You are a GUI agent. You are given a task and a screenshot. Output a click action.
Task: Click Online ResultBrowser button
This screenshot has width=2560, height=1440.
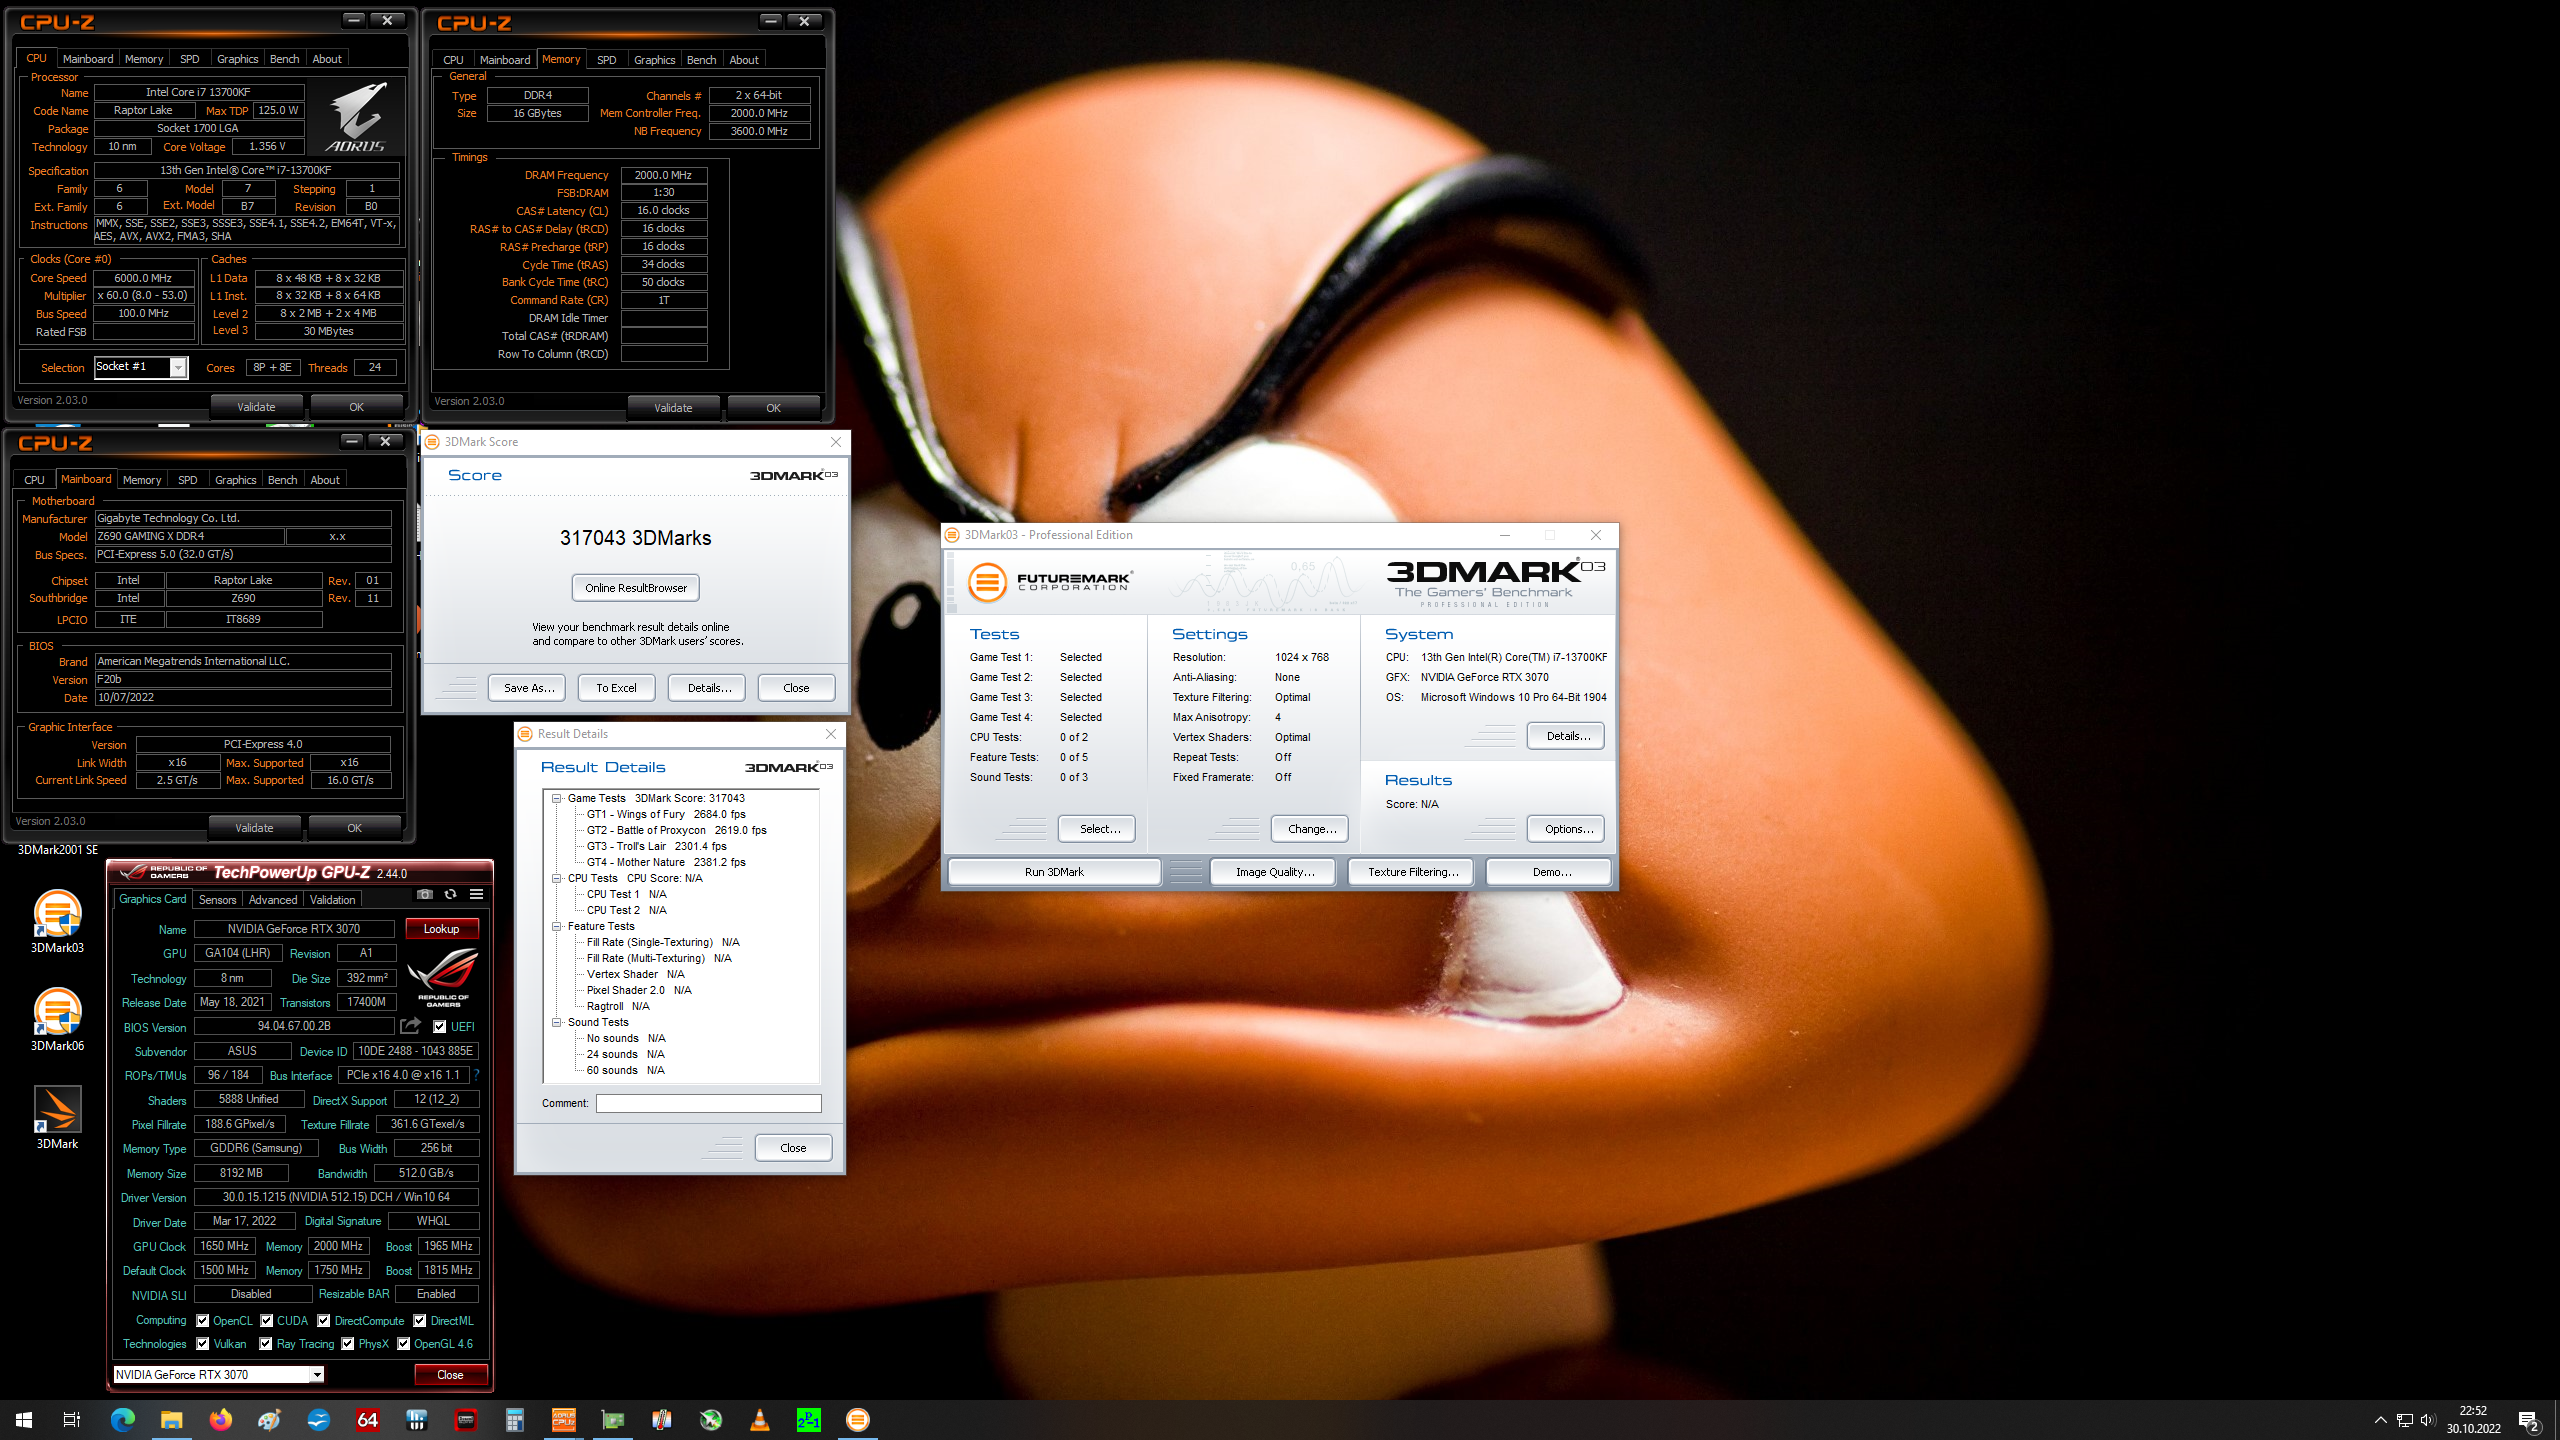pyautogui.click(x=636, y=587)
